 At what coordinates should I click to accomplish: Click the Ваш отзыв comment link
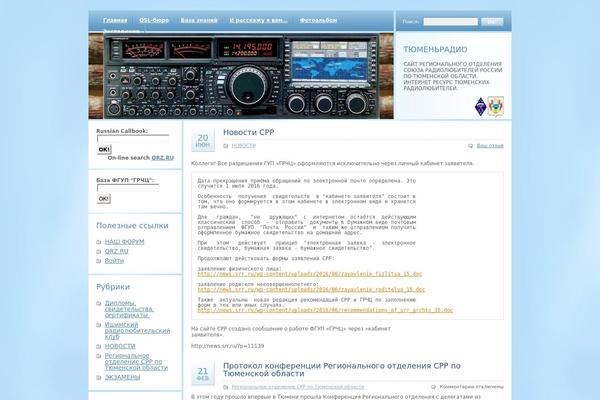pyautogui.click(x=490, y=146)
